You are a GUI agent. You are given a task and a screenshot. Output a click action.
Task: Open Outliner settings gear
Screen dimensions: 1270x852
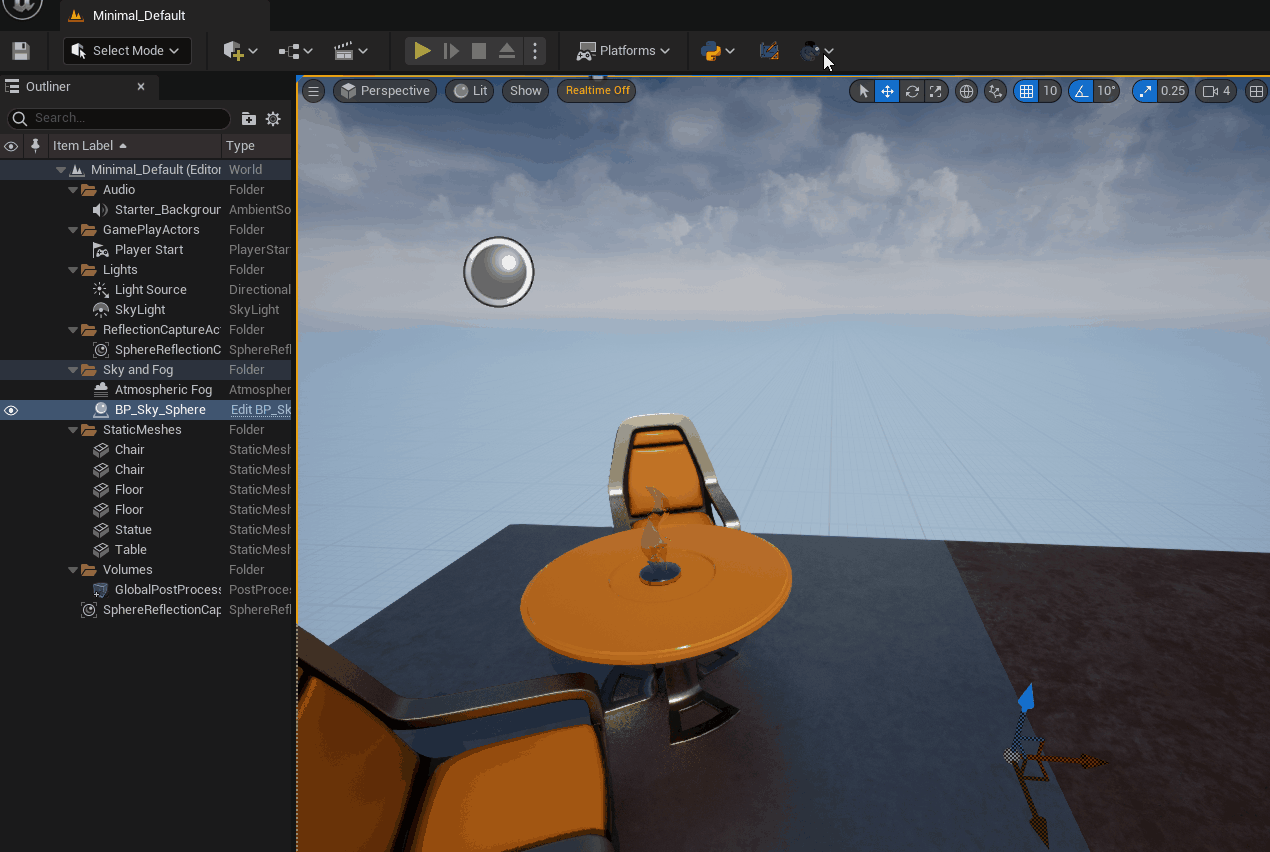(273, 119)
